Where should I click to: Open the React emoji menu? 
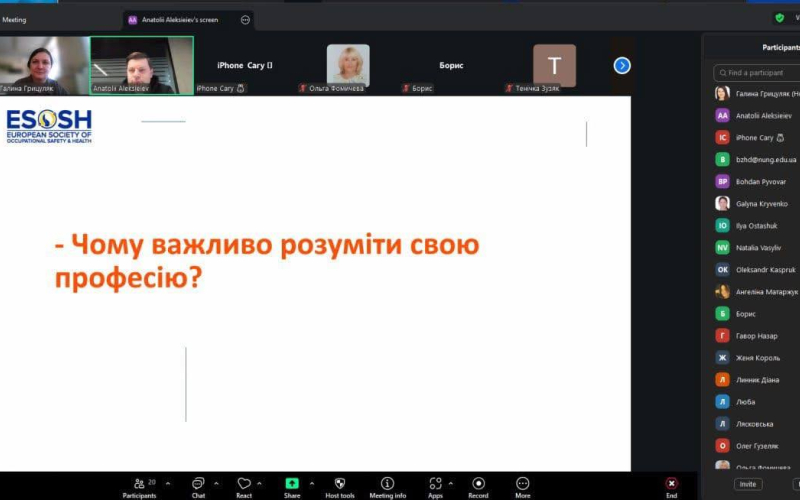(x=243, y=483)
